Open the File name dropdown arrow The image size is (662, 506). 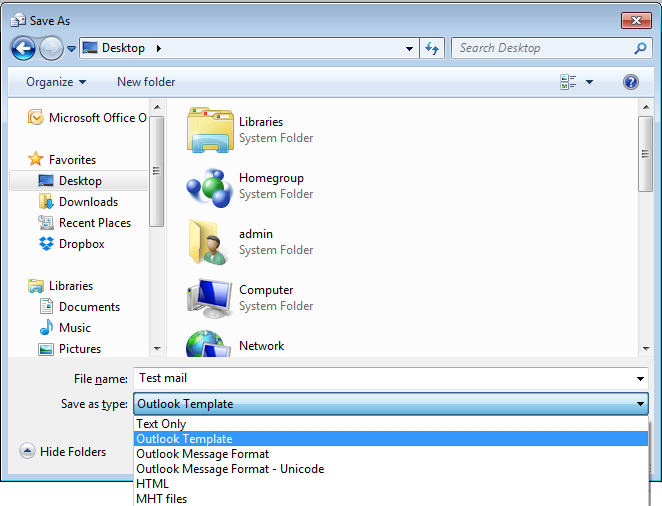[x=640, y=379]
